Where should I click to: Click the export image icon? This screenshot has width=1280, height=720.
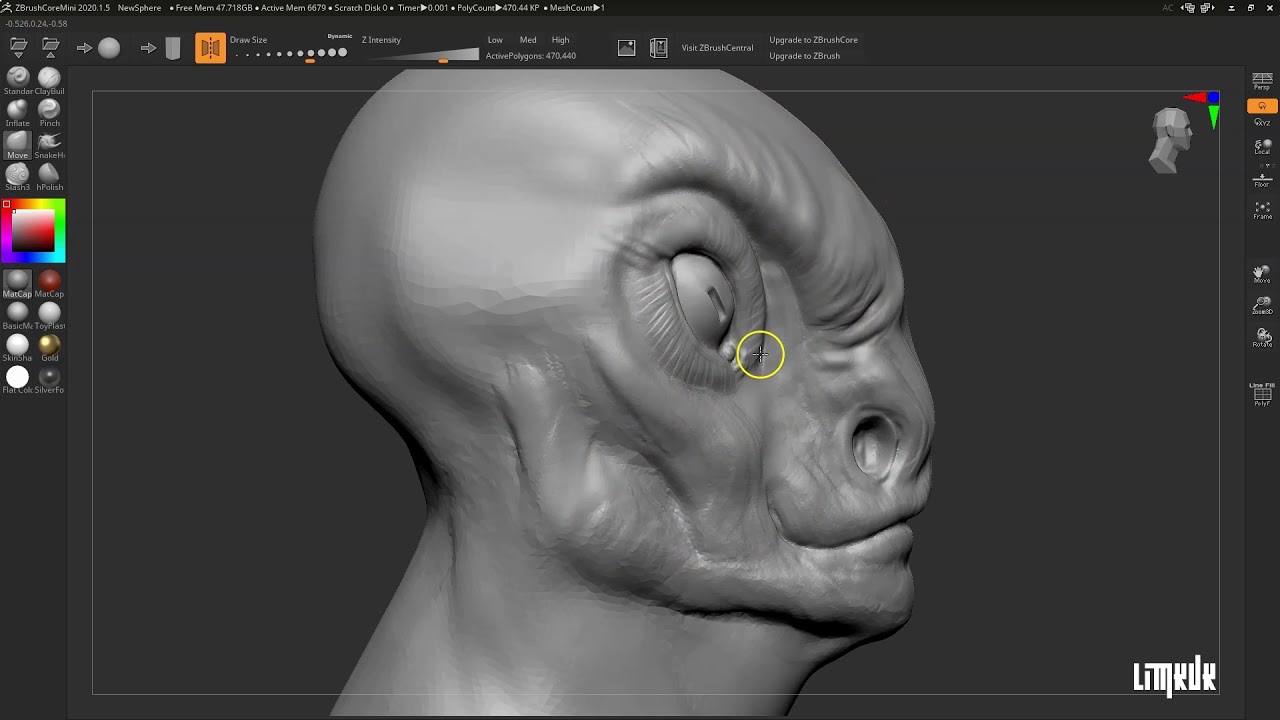point(626,47)
